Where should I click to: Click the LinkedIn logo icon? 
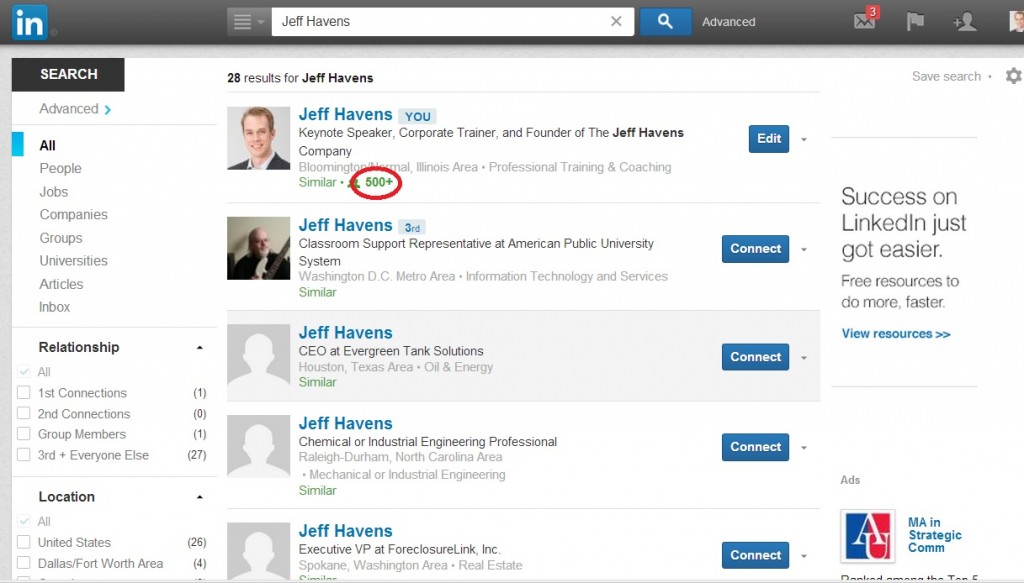[x=29, y=22]
